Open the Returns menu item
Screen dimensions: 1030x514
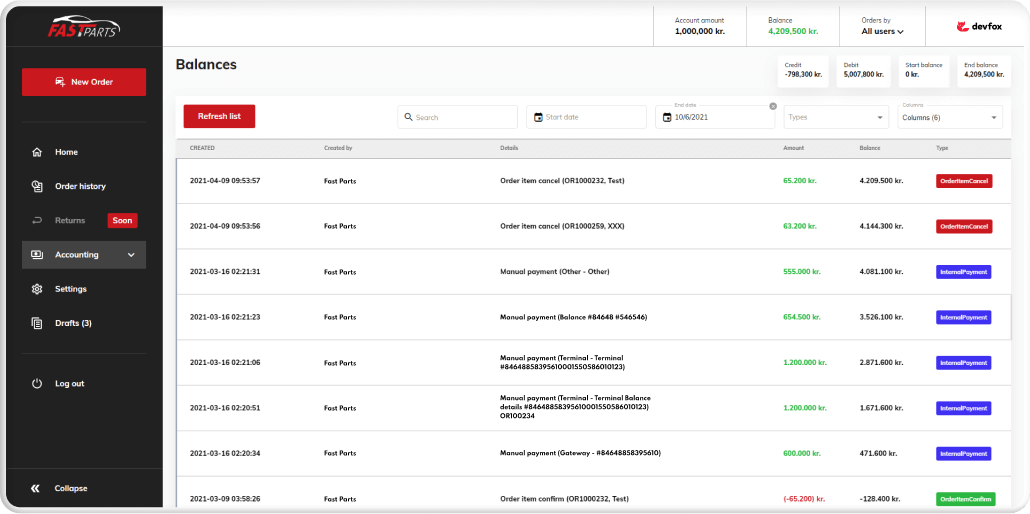(70, 220)
